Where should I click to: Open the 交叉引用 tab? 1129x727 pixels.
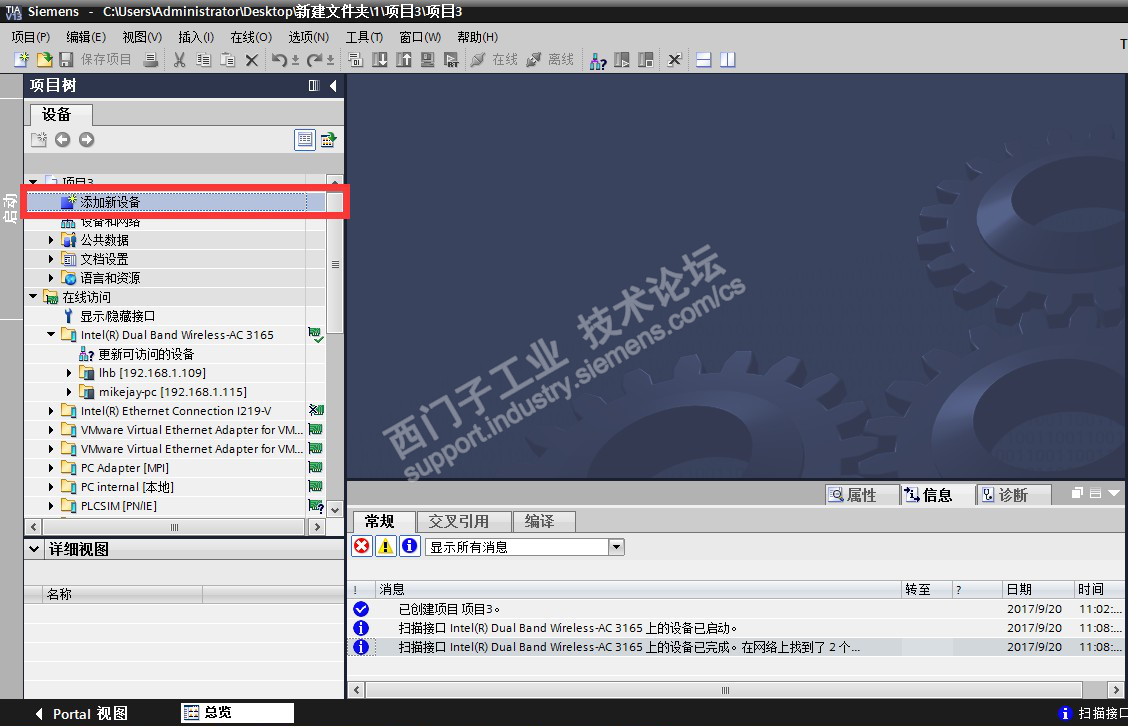464,521
